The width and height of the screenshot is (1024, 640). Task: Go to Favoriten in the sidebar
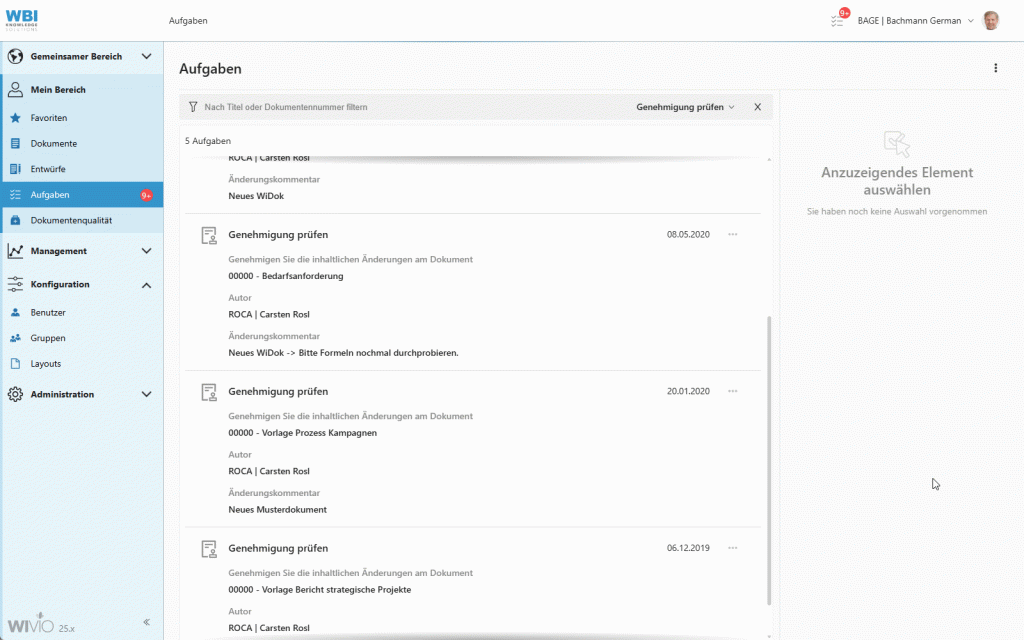(49, 118)
